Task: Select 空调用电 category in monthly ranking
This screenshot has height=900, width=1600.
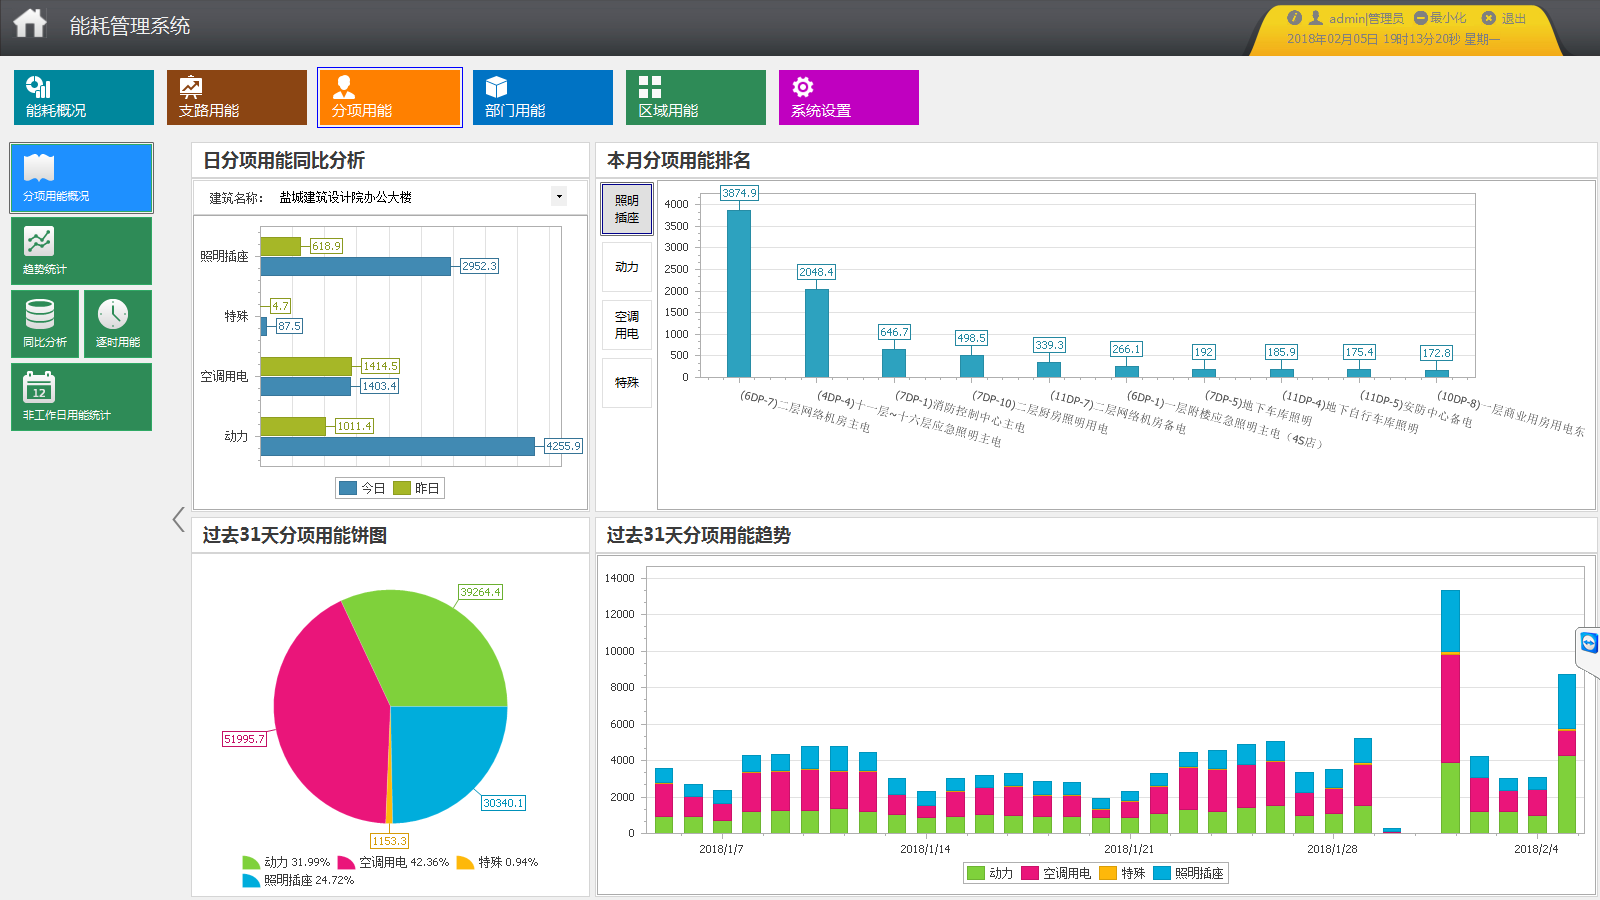Action: [x=627, y=325]
